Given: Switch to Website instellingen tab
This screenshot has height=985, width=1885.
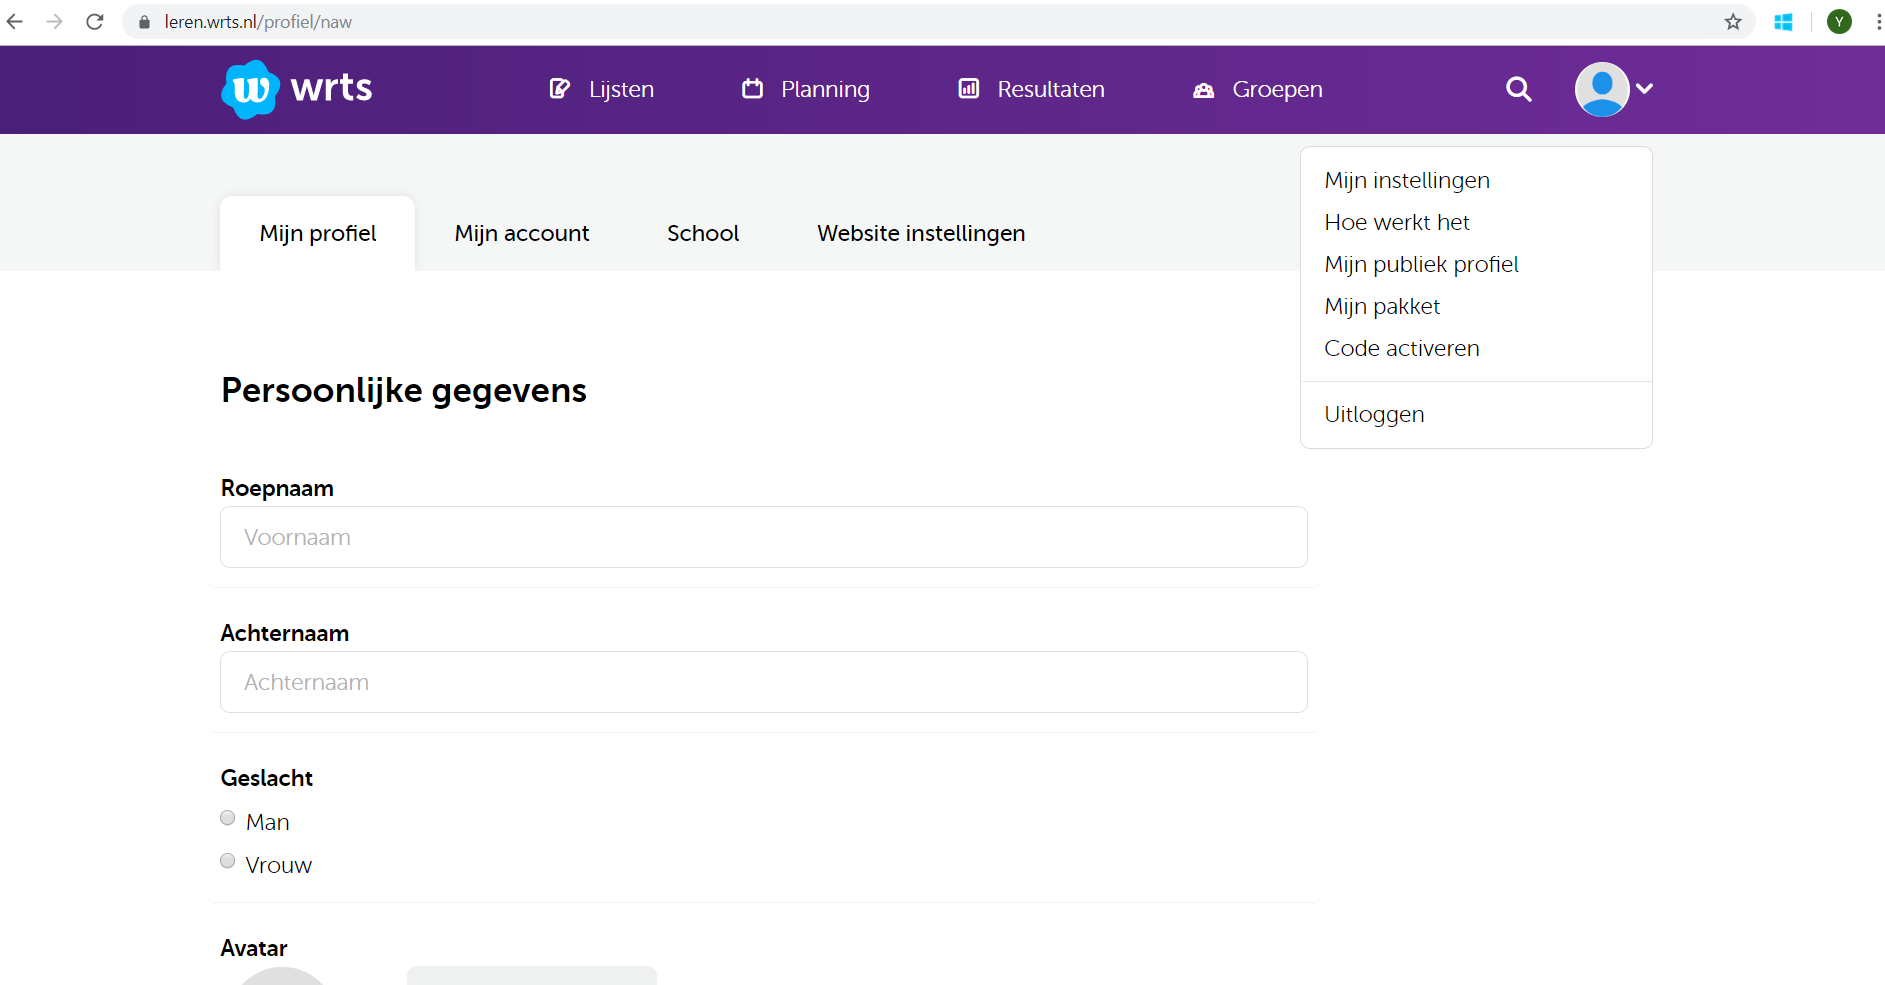Looking at the screenshot, I should click(x=921, y=233).
